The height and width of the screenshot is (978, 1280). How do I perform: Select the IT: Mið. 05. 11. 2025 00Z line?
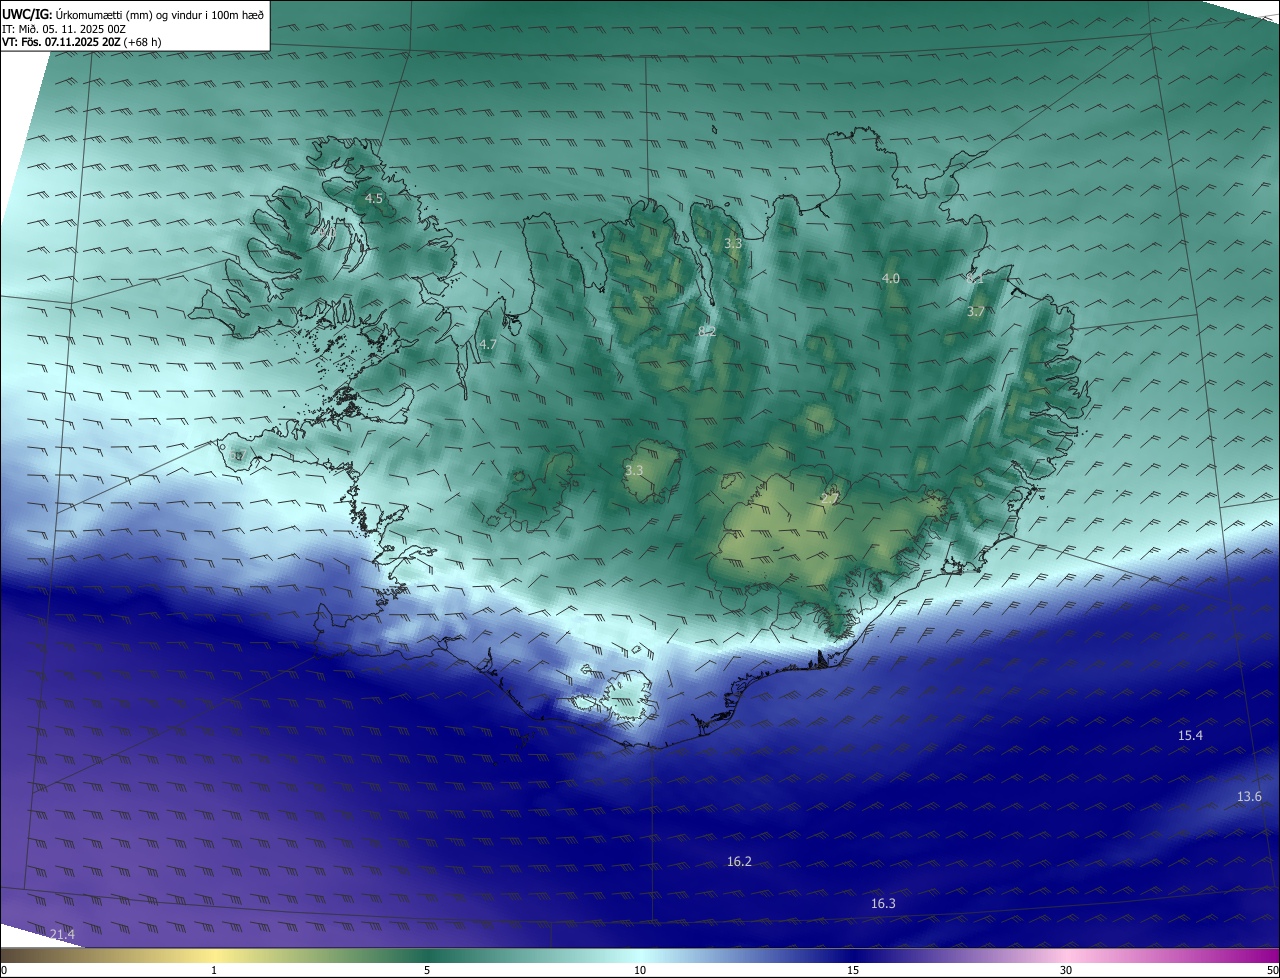pos(64,29)
